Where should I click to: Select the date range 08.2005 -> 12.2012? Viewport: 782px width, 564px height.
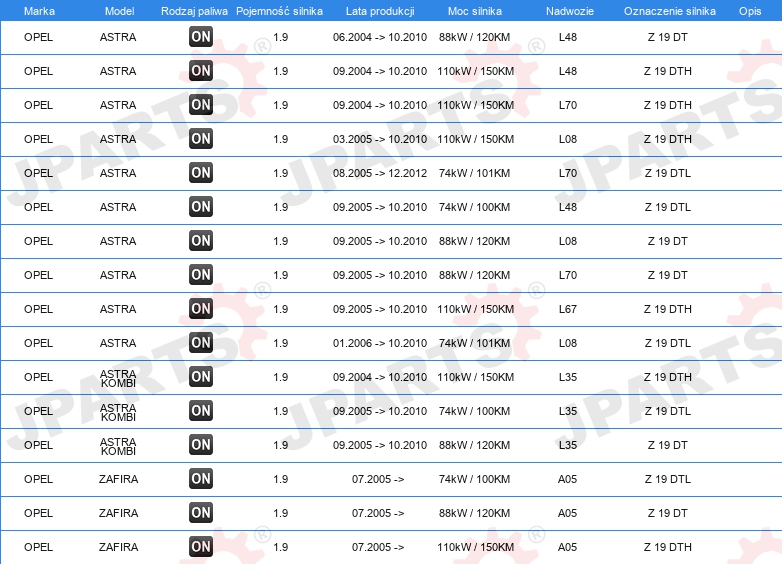pos(380,173)
